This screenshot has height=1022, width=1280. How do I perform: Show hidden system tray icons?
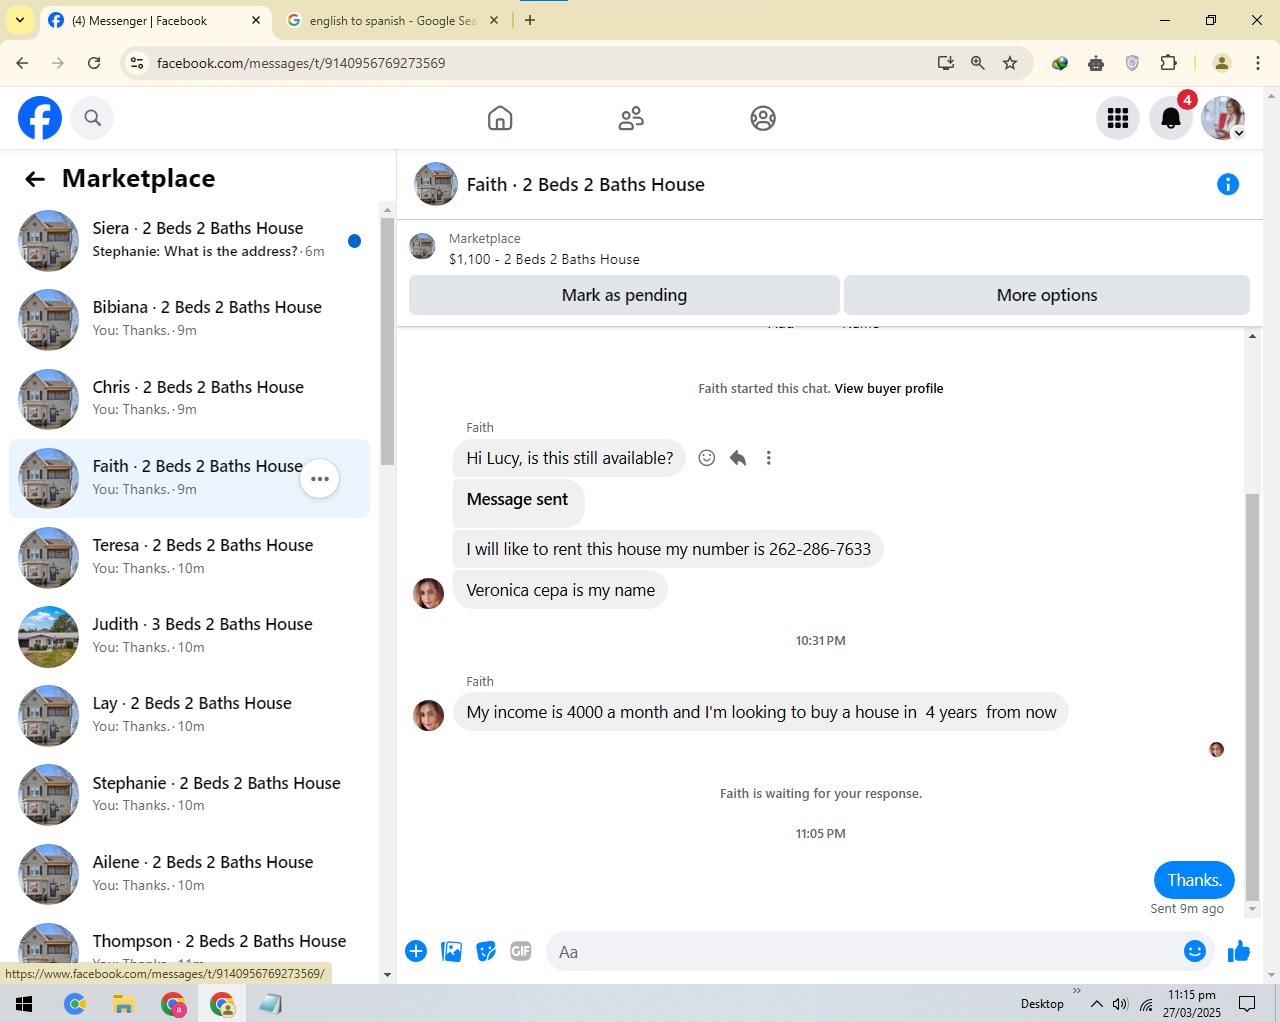tap(1097, 1004)
